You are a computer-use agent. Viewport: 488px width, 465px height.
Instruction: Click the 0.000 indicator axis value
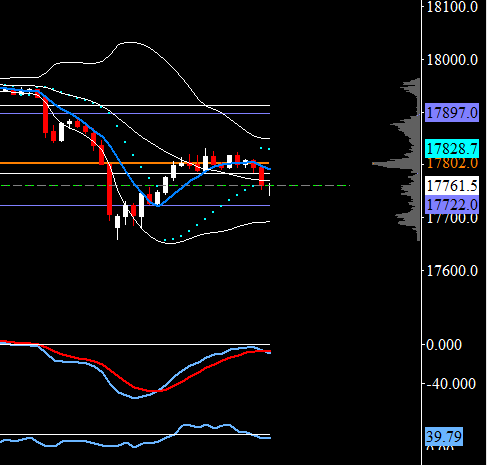coord(444,345)
